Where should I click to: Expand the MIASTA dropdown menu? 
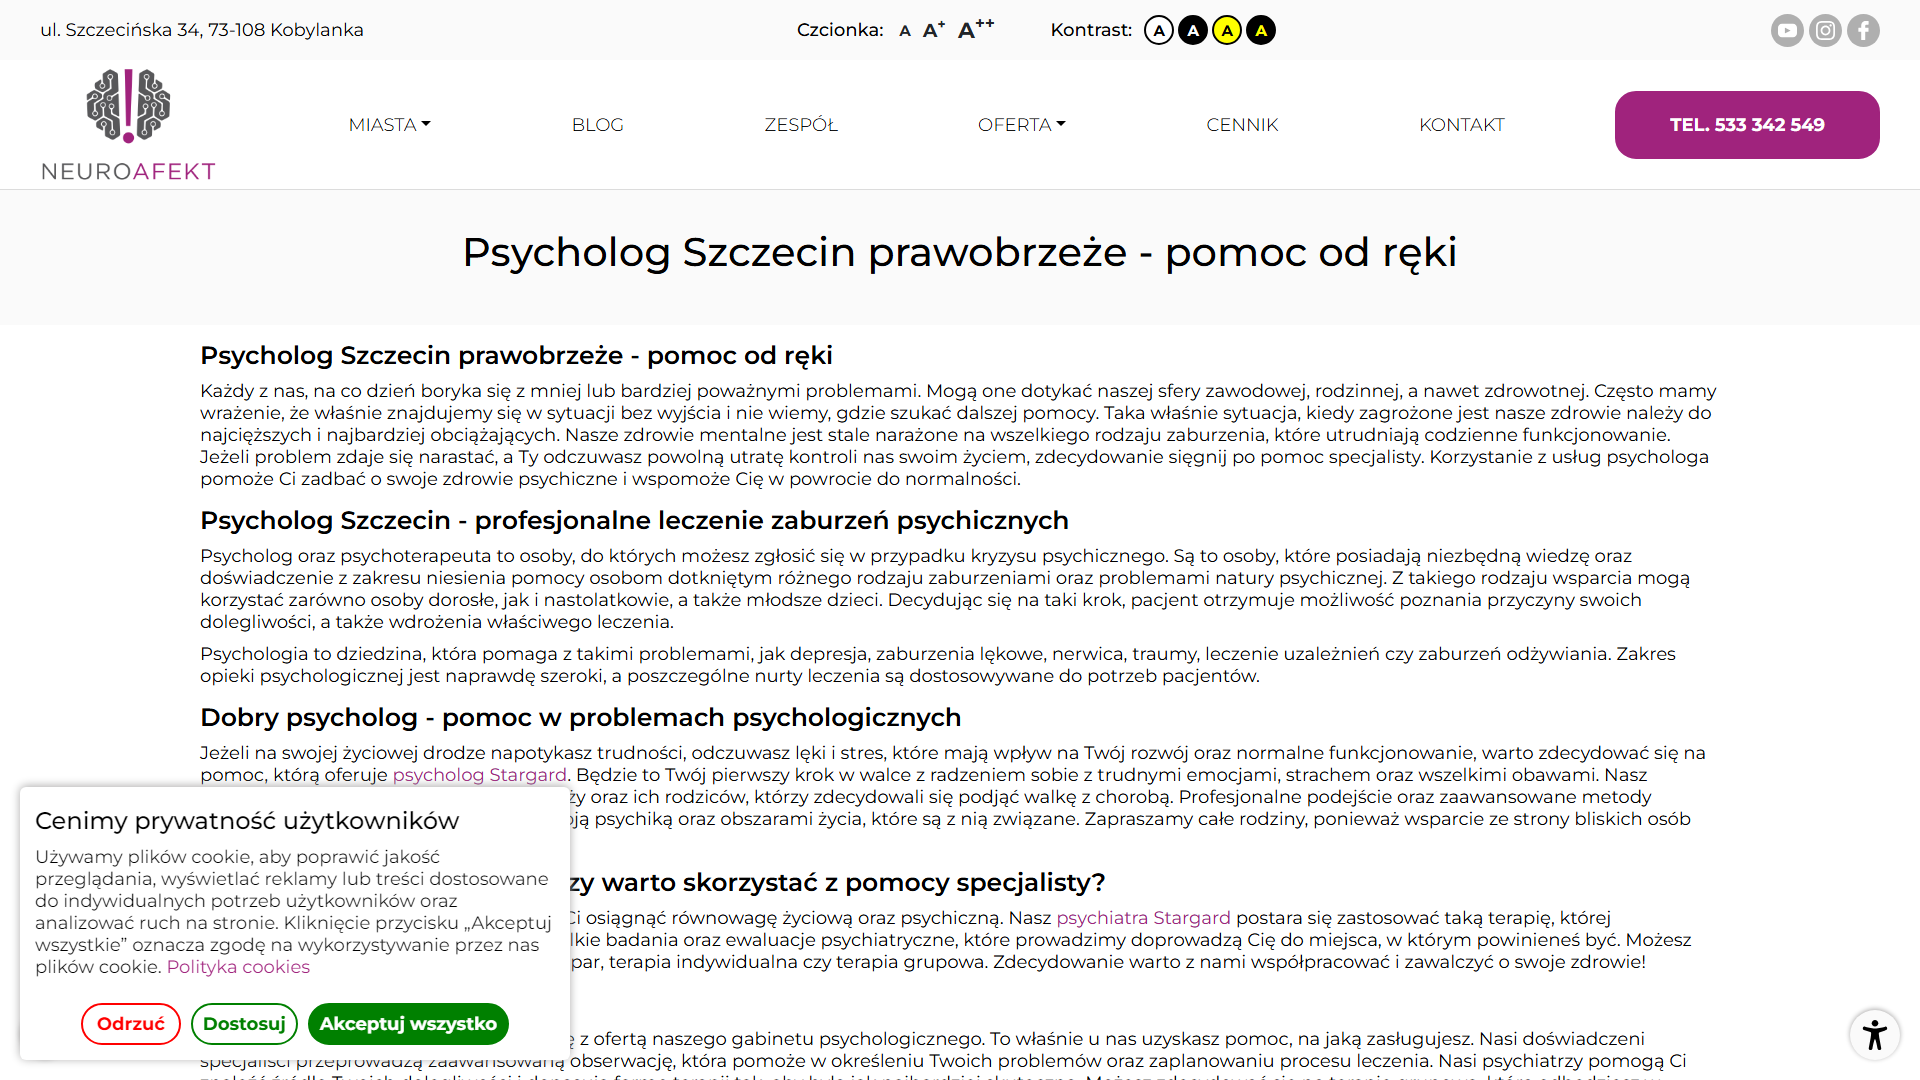pyautogui.click(x=389, y=125)
